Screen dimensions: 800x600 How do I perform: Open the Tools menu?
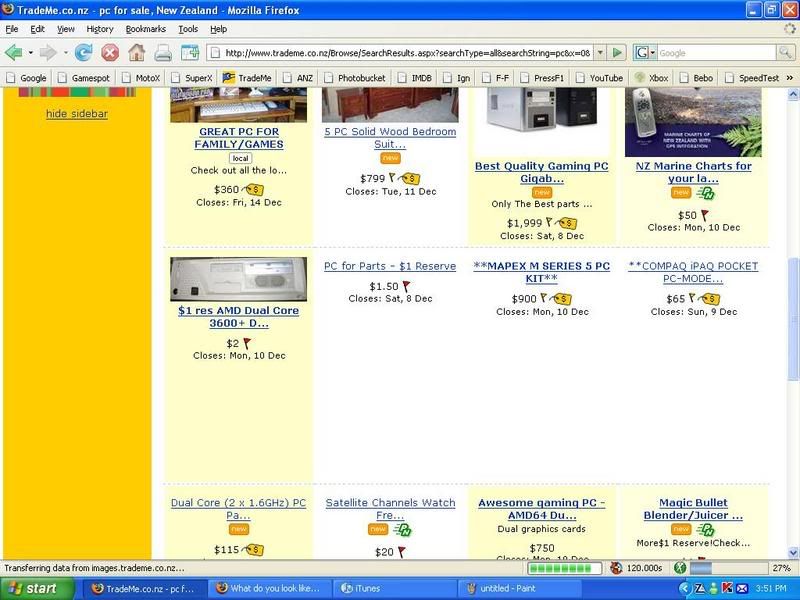(x=188, y=29)
